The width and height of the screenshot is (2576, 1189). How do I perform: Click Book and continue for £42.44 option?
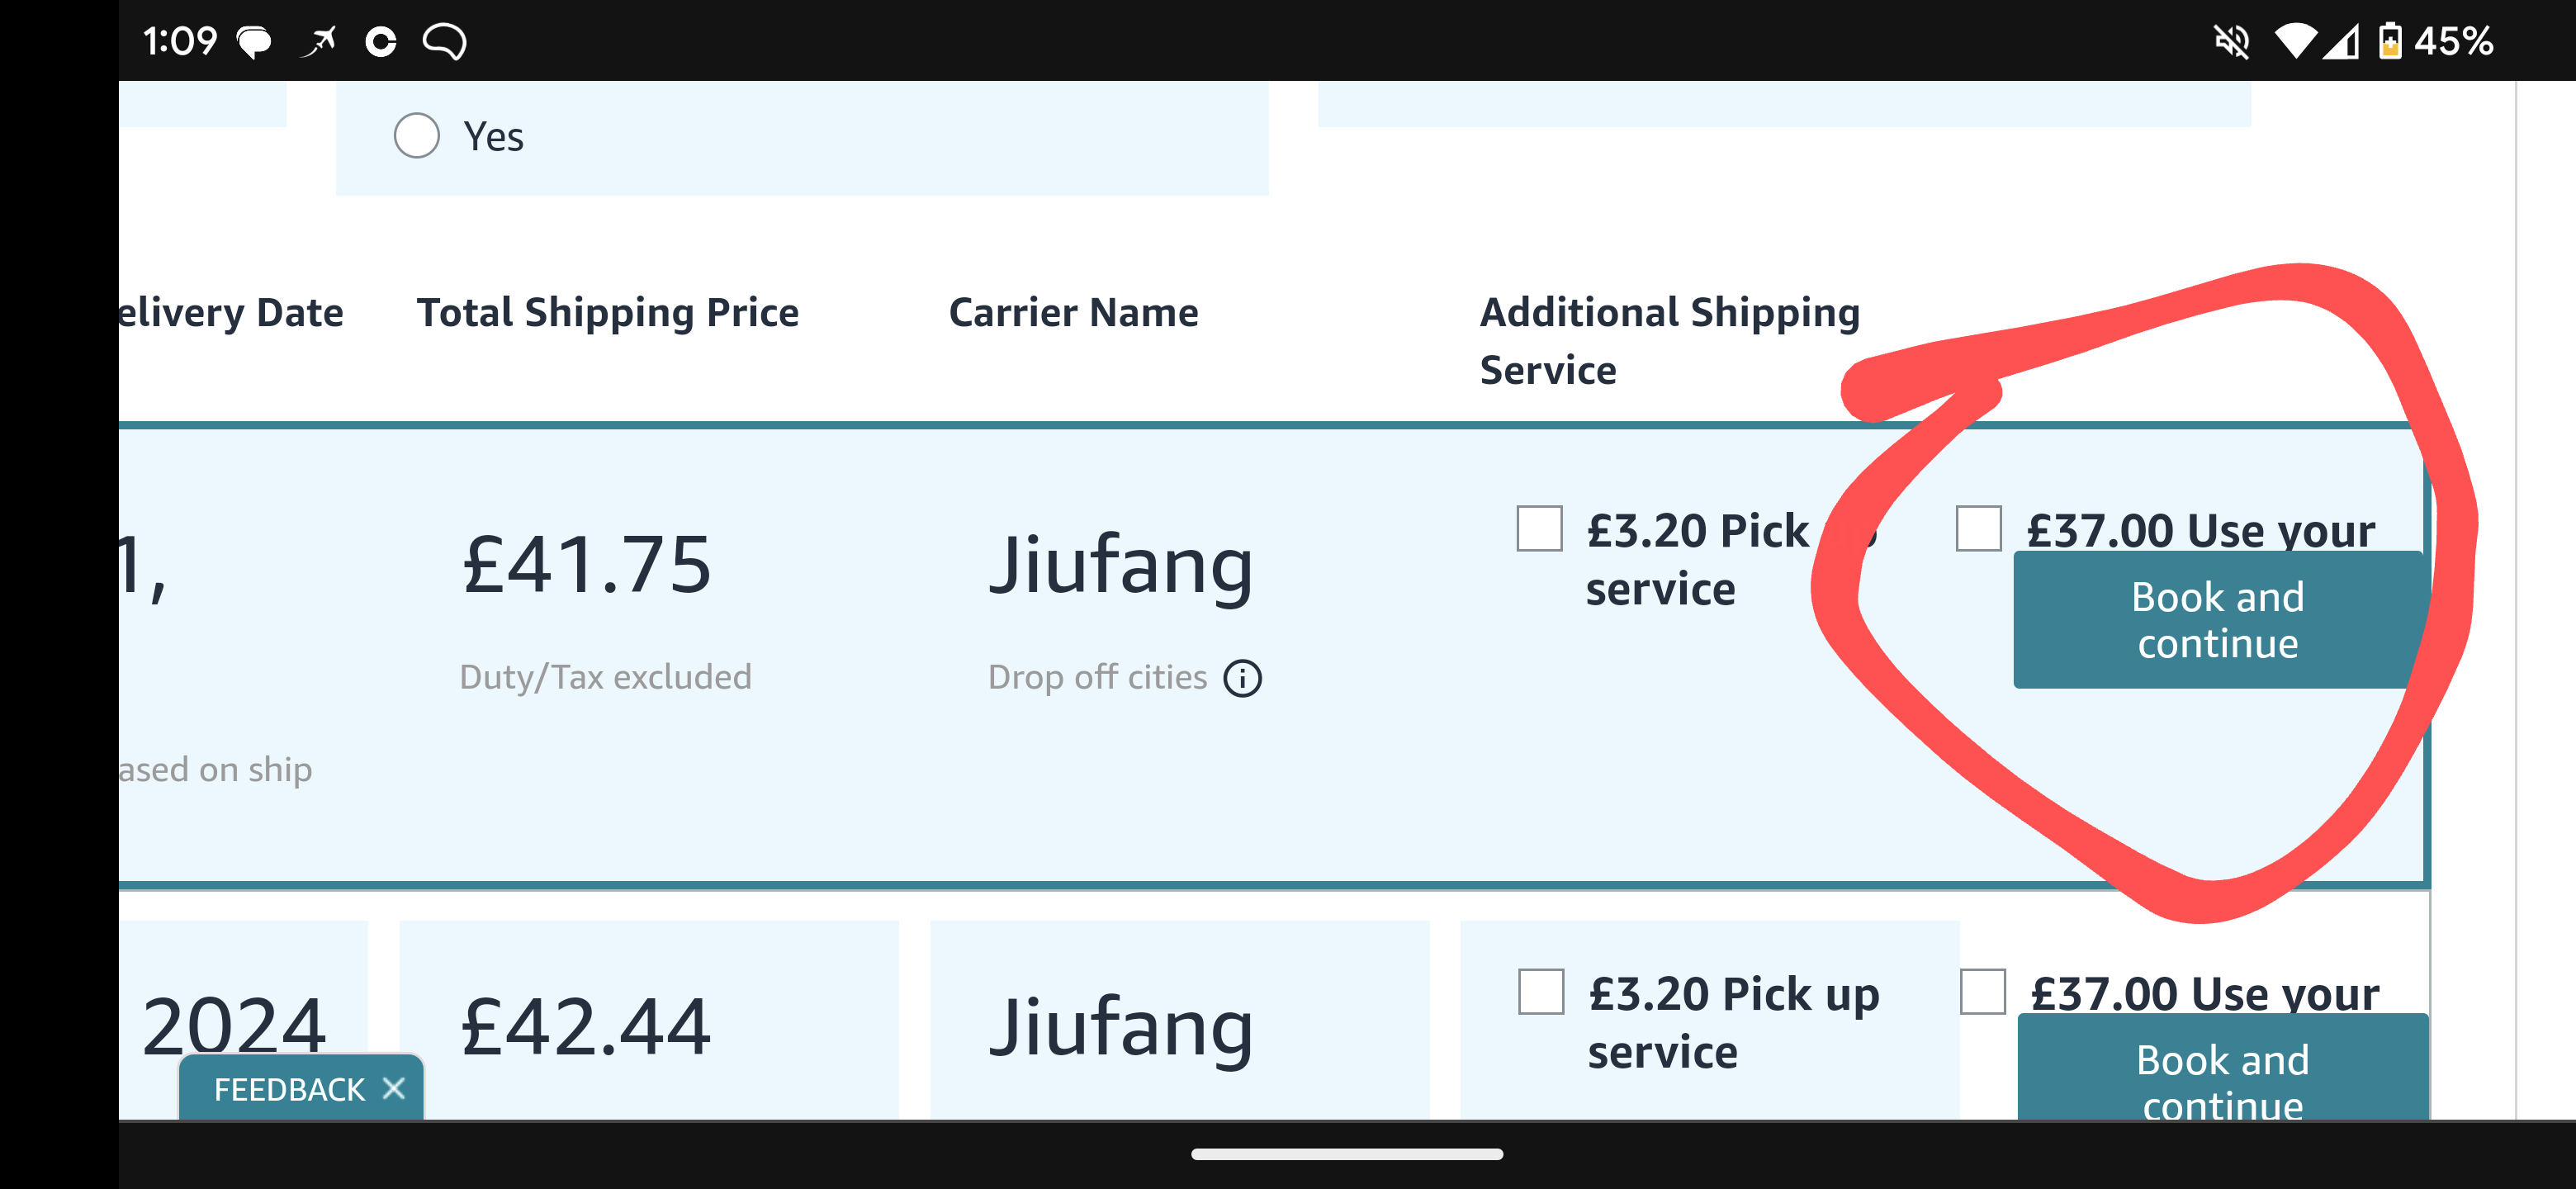[2222, 1067]
